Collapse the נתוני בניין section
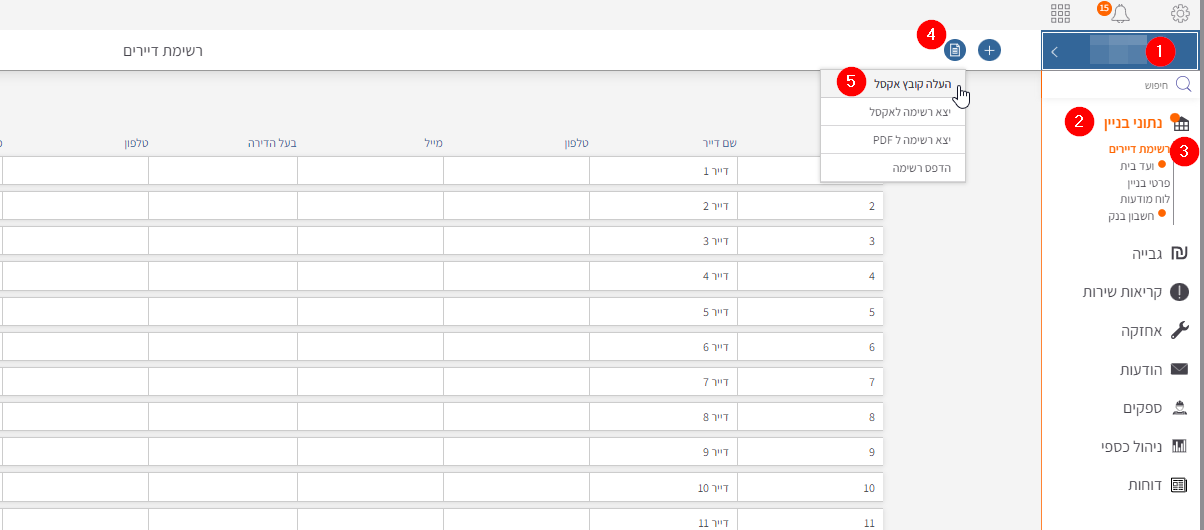Viewport: 1204px width, 530px height. click(x=1132, y=123)
